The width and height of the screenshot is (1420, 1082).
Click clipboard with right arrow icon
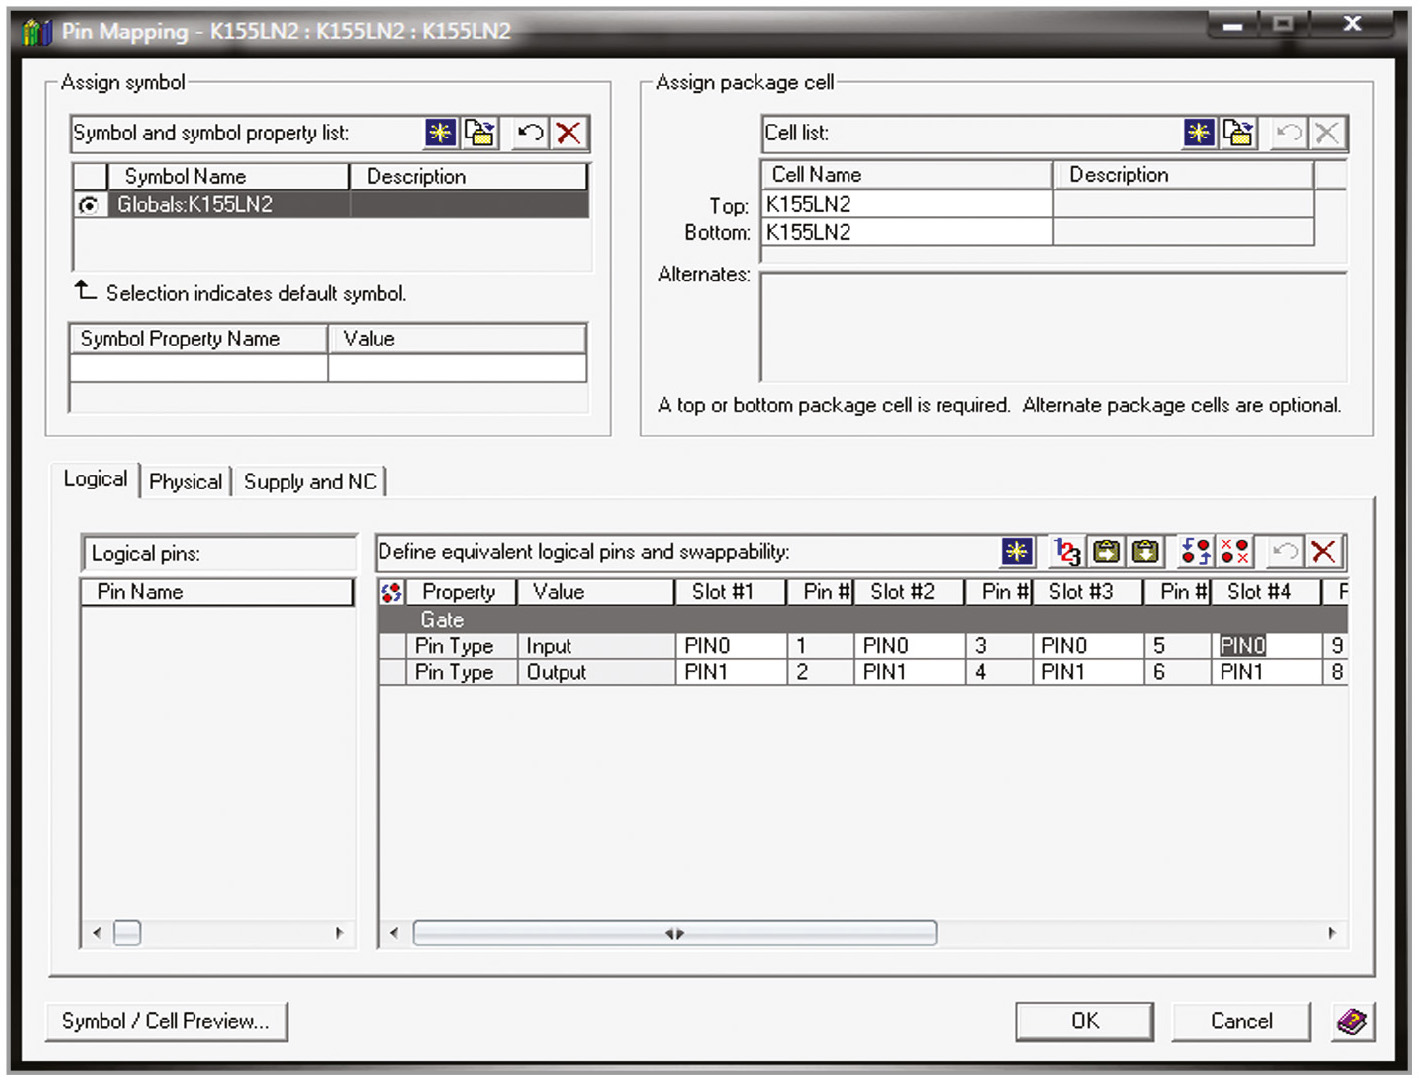click(1106, 552)
